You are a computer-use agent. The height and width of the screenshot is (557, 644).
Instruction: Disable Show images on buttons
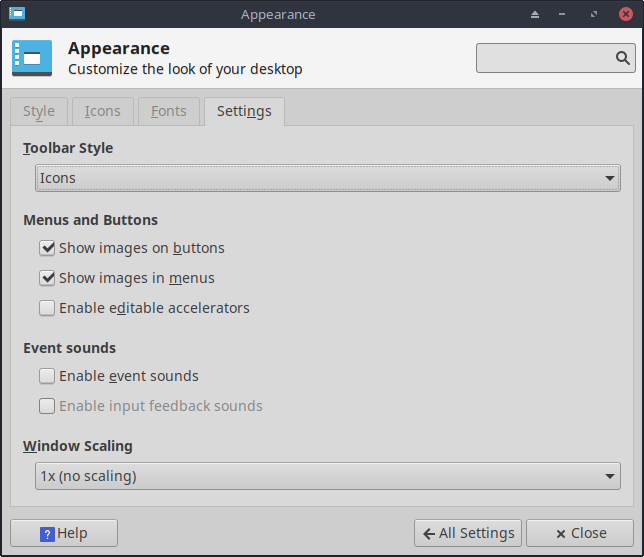click(47, 248)
